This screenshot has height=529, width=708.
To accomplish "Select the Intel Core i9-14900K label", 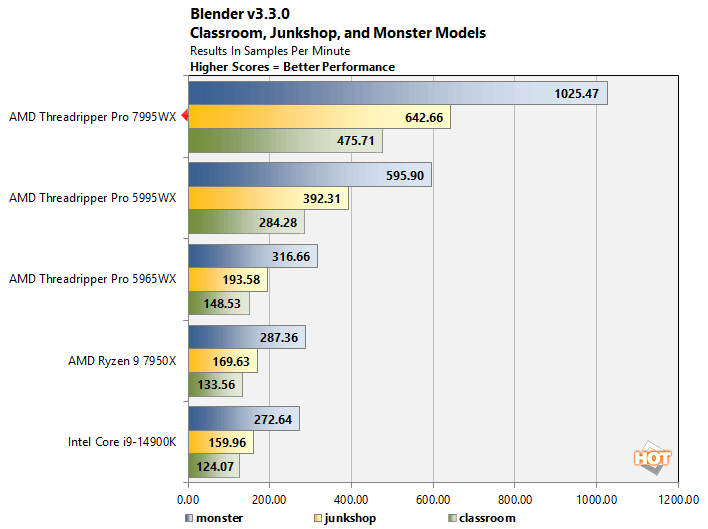I will 122,441.
